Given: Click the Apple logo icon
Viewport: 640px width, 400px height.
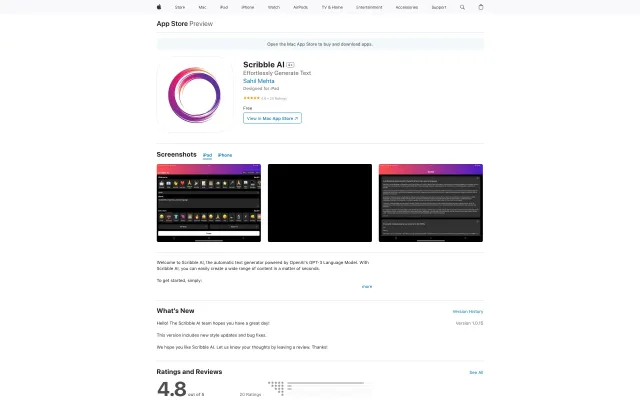Looking at the screenshot, I should [159, 6].
